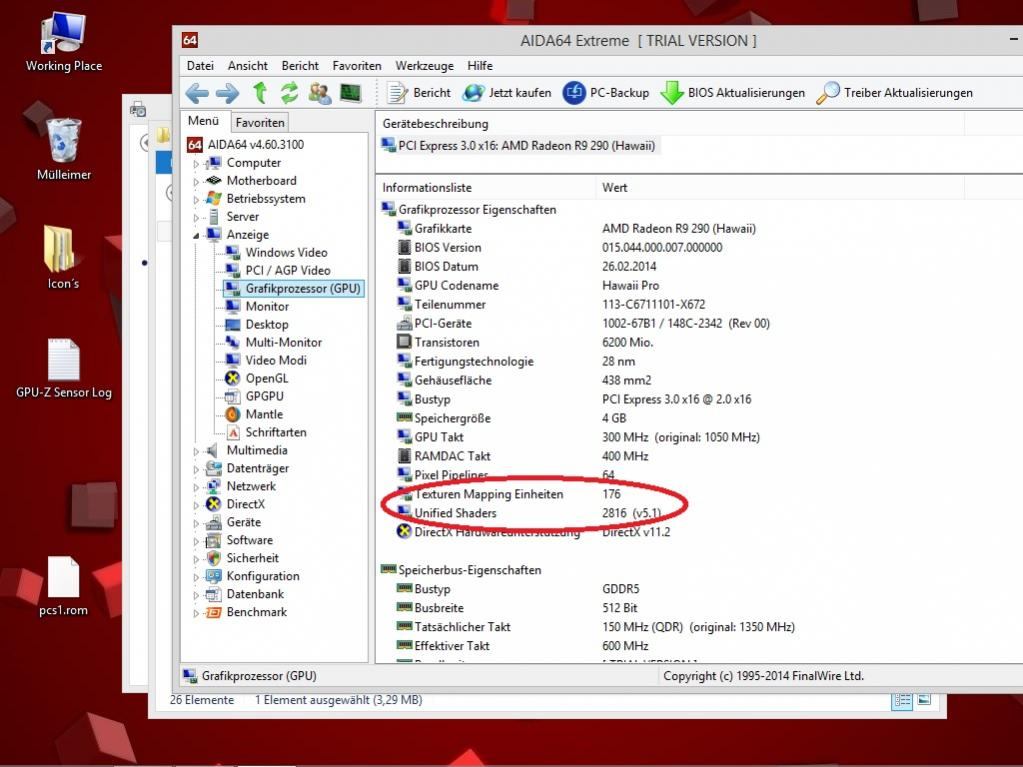Switch to the Menü tab
This screenshot has width=1023, height=767.
(204, 121)
